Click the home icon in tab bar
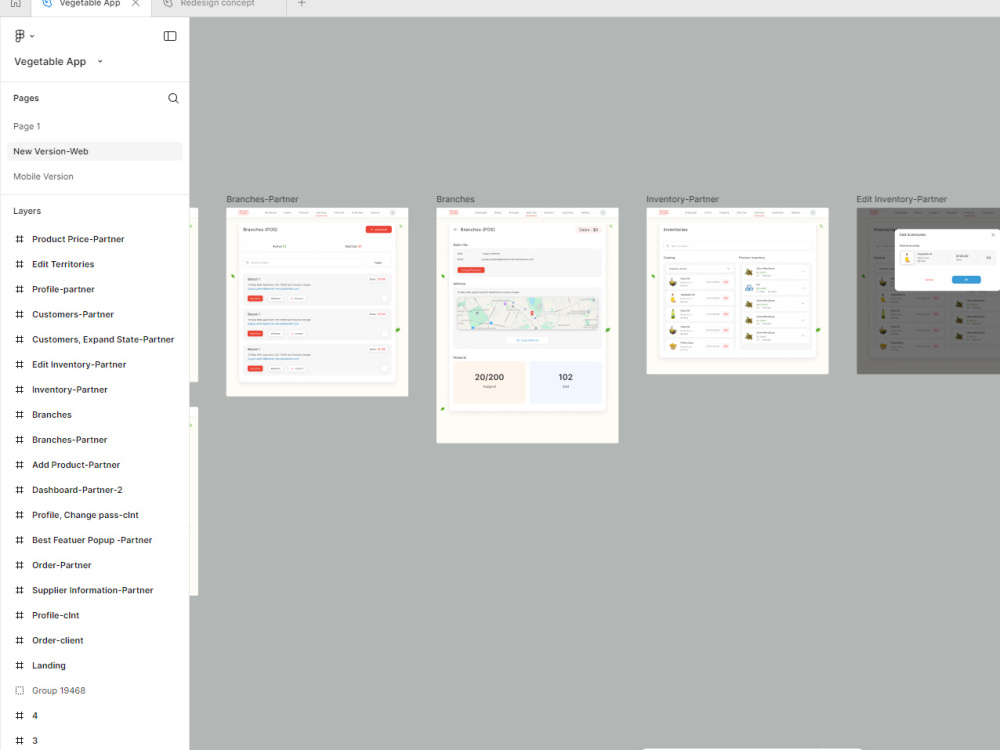1000x750 pixels. 15,3
